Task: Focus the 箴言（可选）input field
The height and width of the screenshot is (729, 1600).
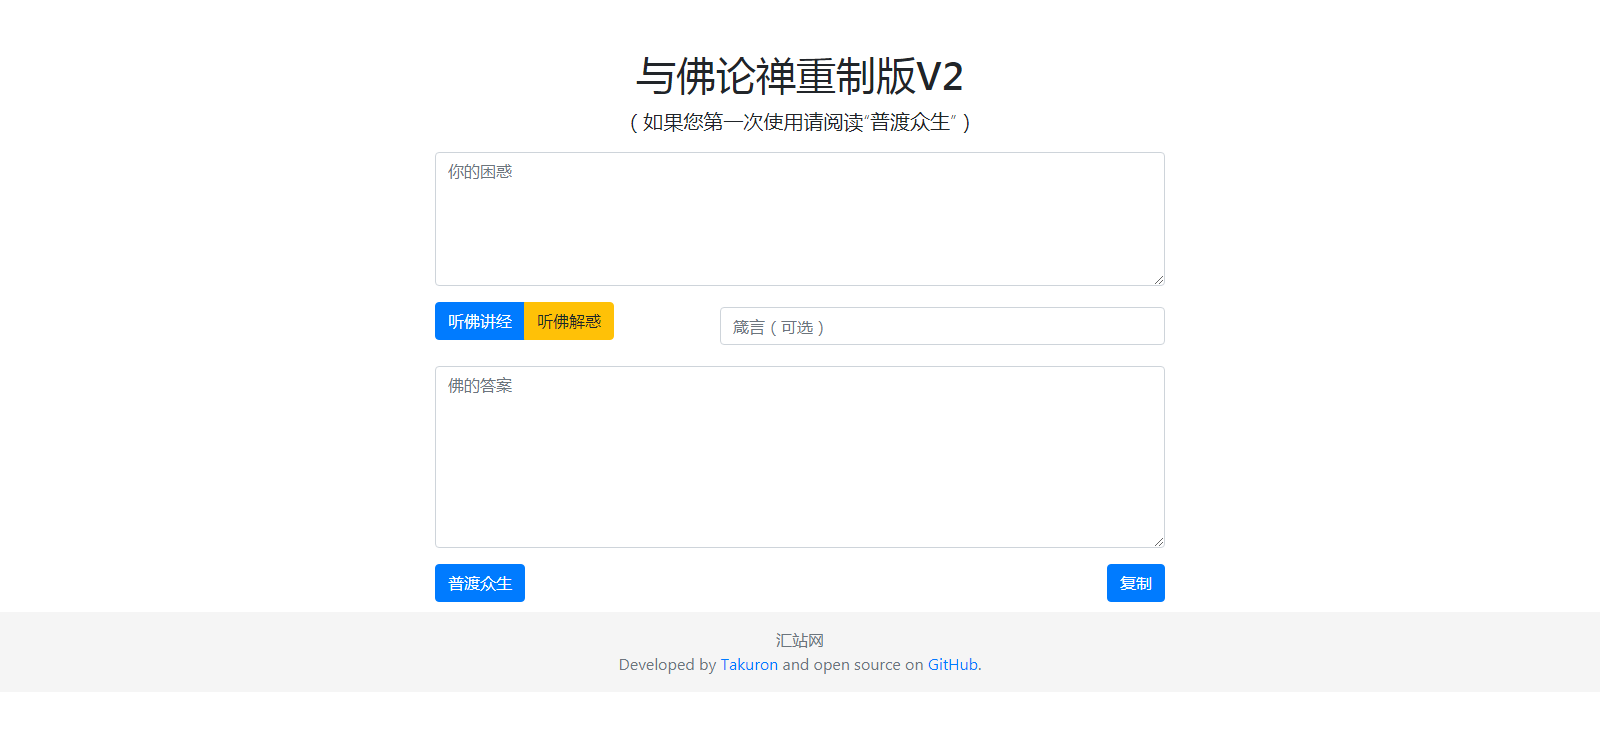Action: click(x=942, y=326)
